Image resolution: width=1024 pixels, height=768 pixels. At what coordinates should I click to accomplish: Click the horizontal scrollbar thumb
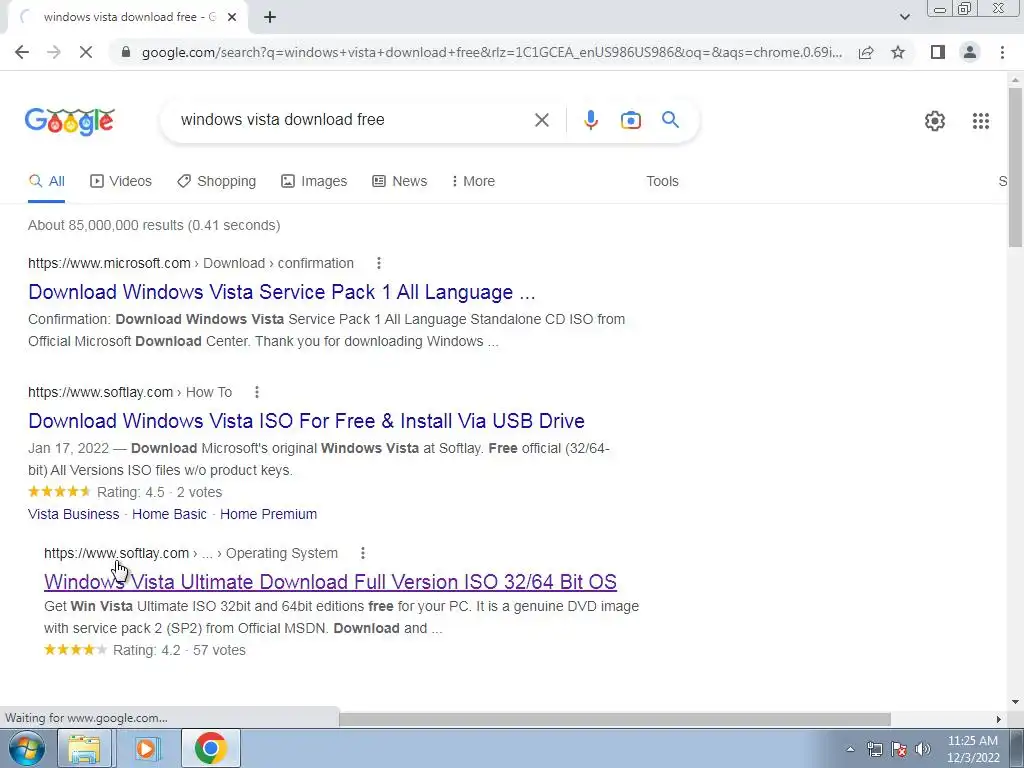point(615,719)
